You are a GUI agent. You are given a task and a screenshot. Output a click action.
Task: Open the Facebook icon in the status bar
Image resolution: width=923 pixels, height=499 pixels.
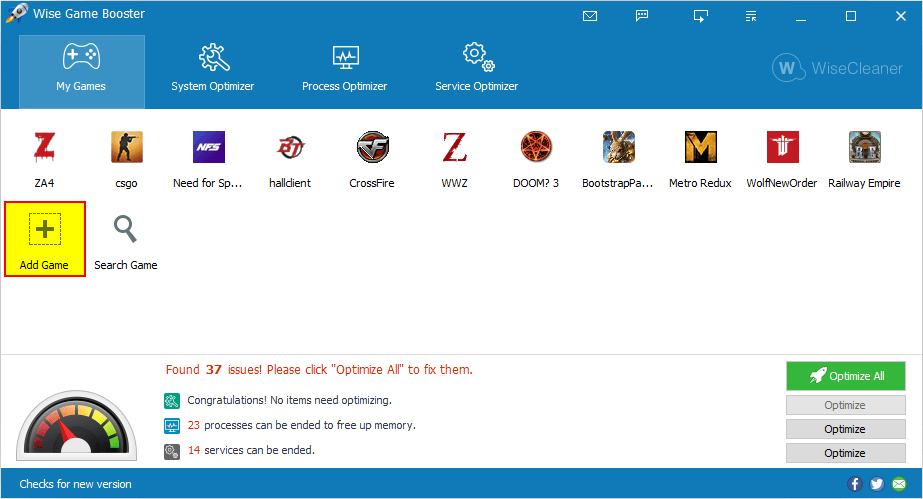[x=855, y=484]
